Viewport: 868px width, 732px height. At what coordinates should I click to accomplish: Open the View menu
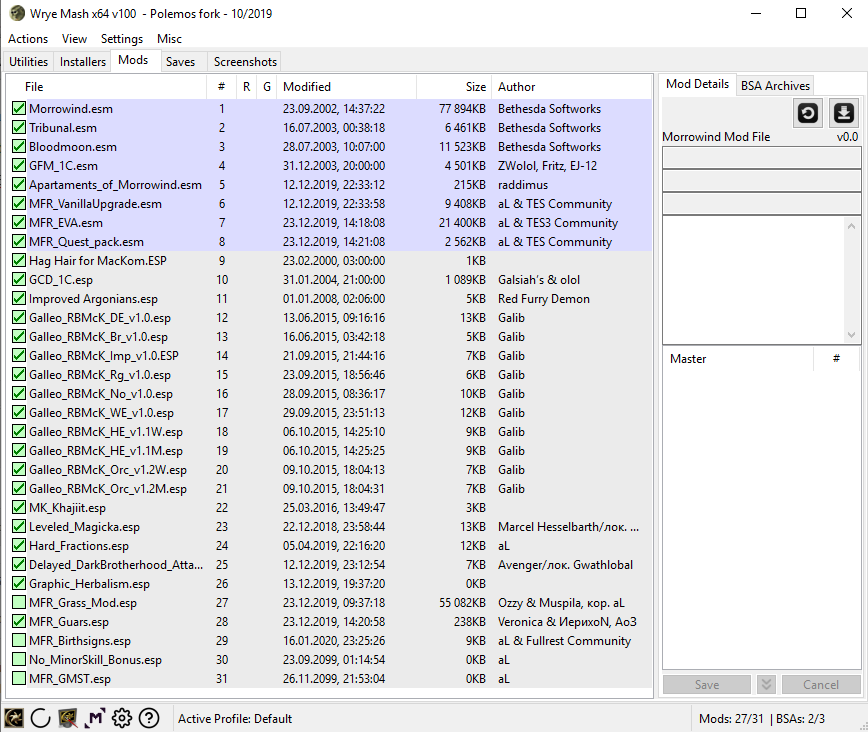pos(74,39)
